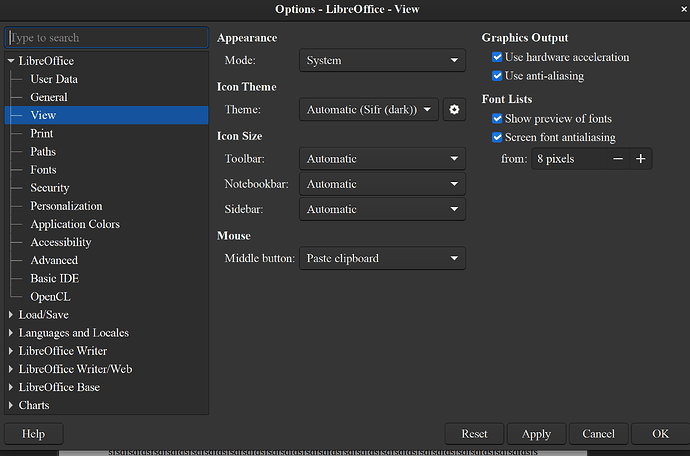Open the Icon Theme dropdown
The width and height of the screenshot is (690, 456).
369,109
